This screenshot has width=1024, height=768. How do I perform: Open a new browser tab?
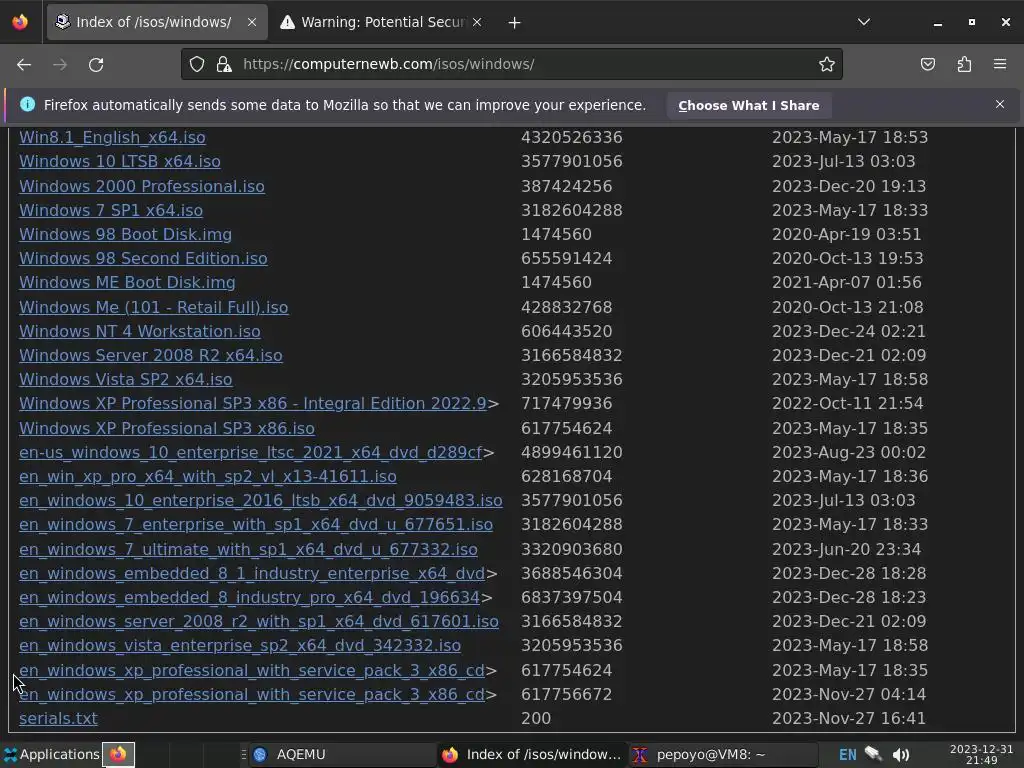[515, 22]
